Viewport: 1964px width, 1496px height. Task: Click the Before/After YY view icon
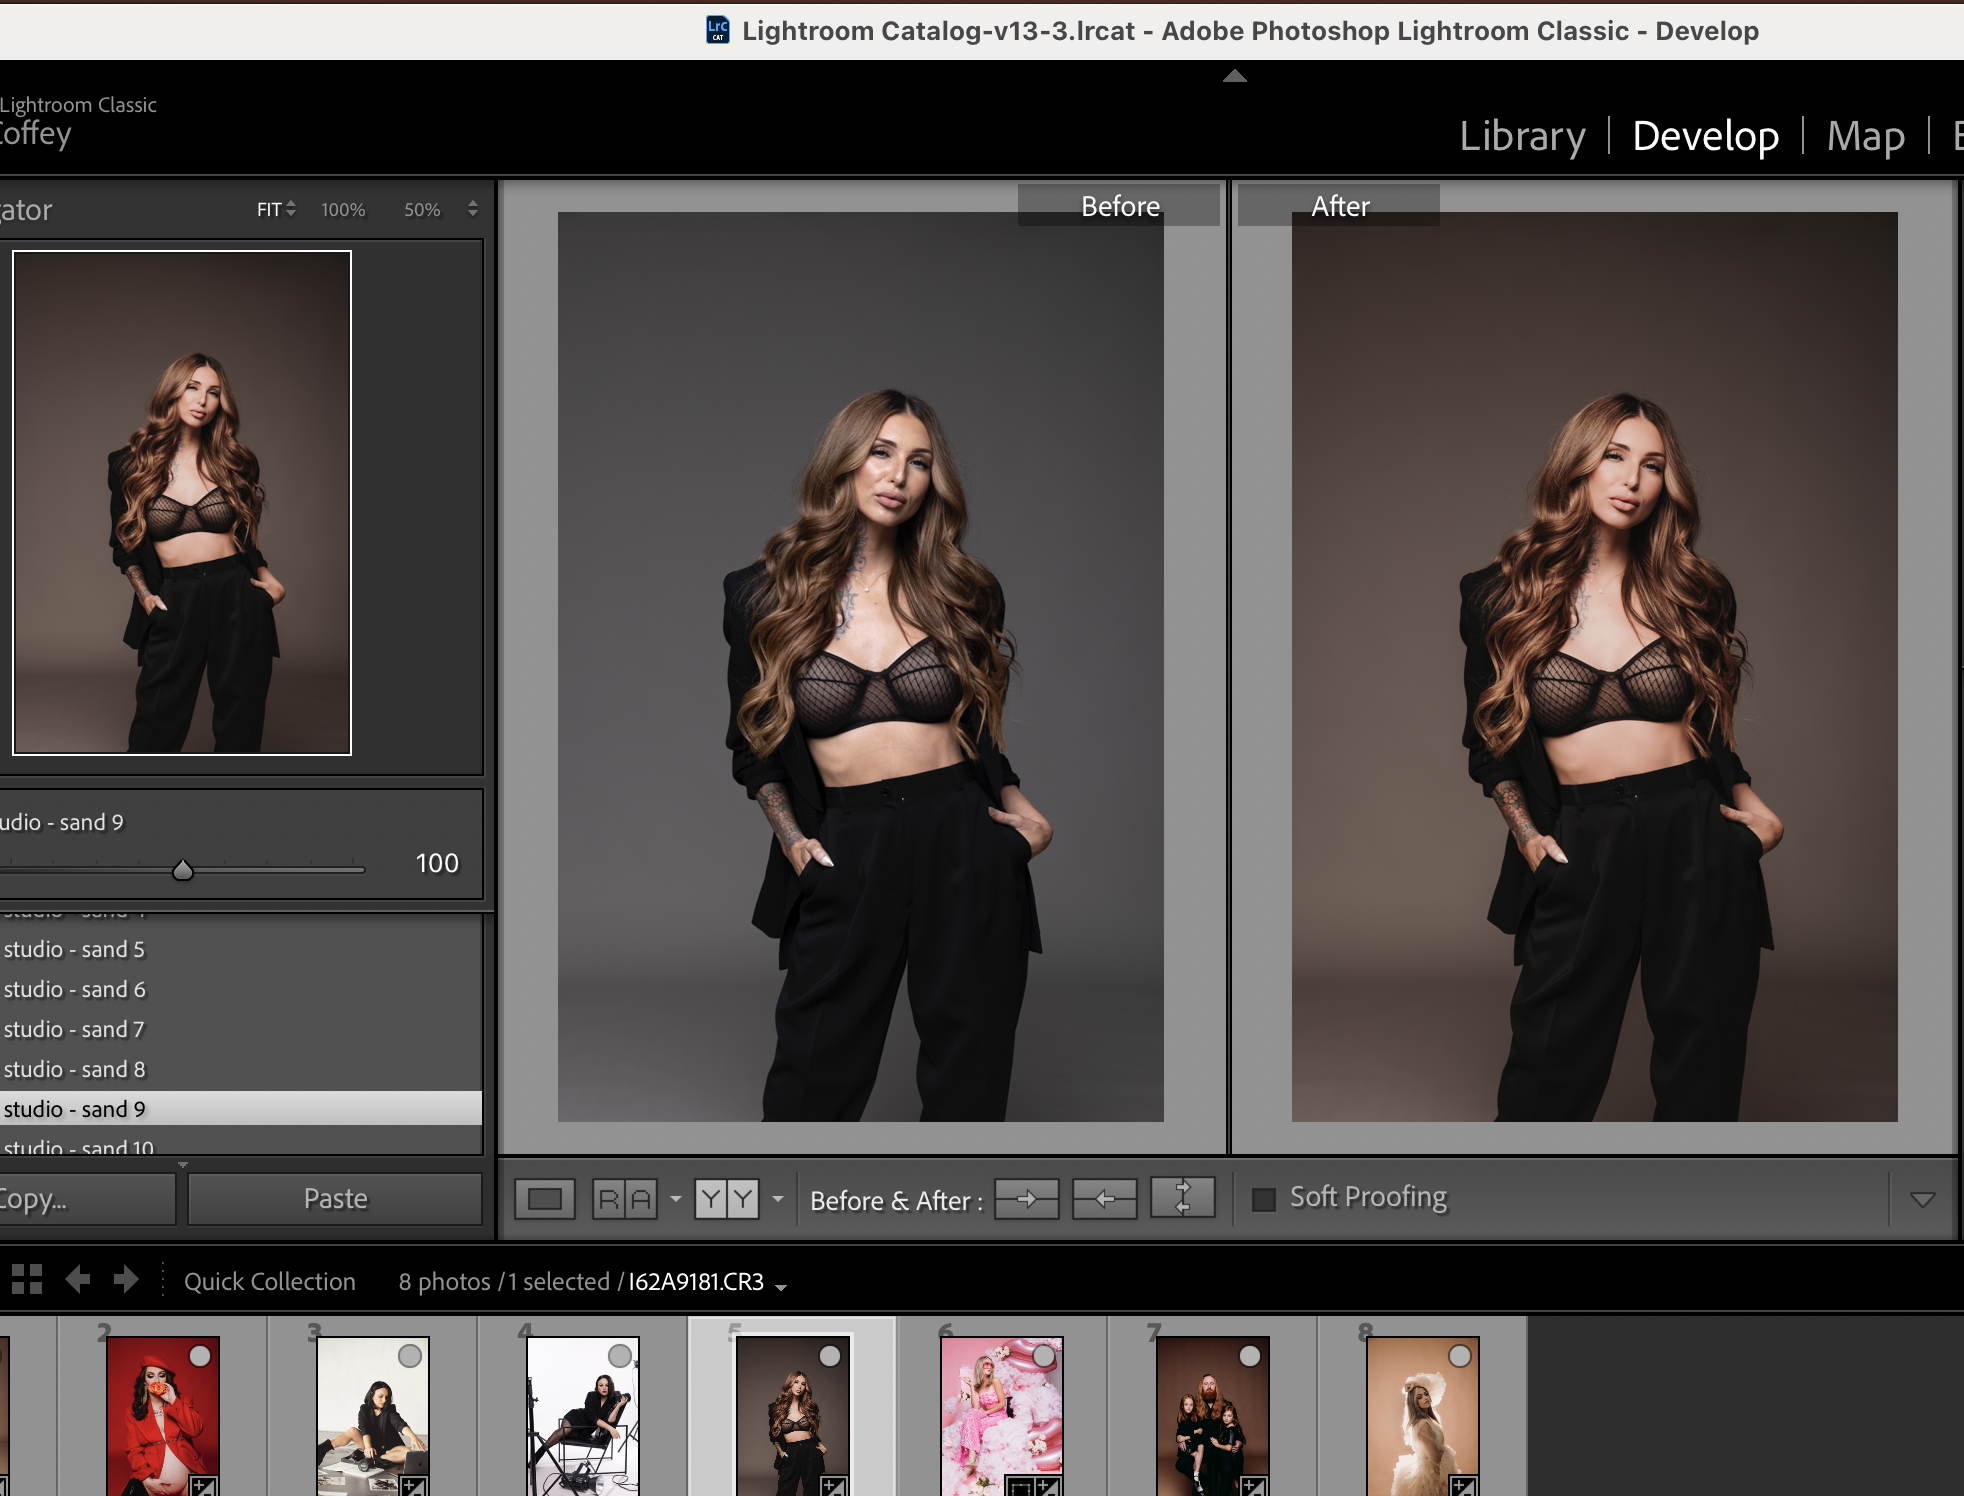[x=727, y=1199]
